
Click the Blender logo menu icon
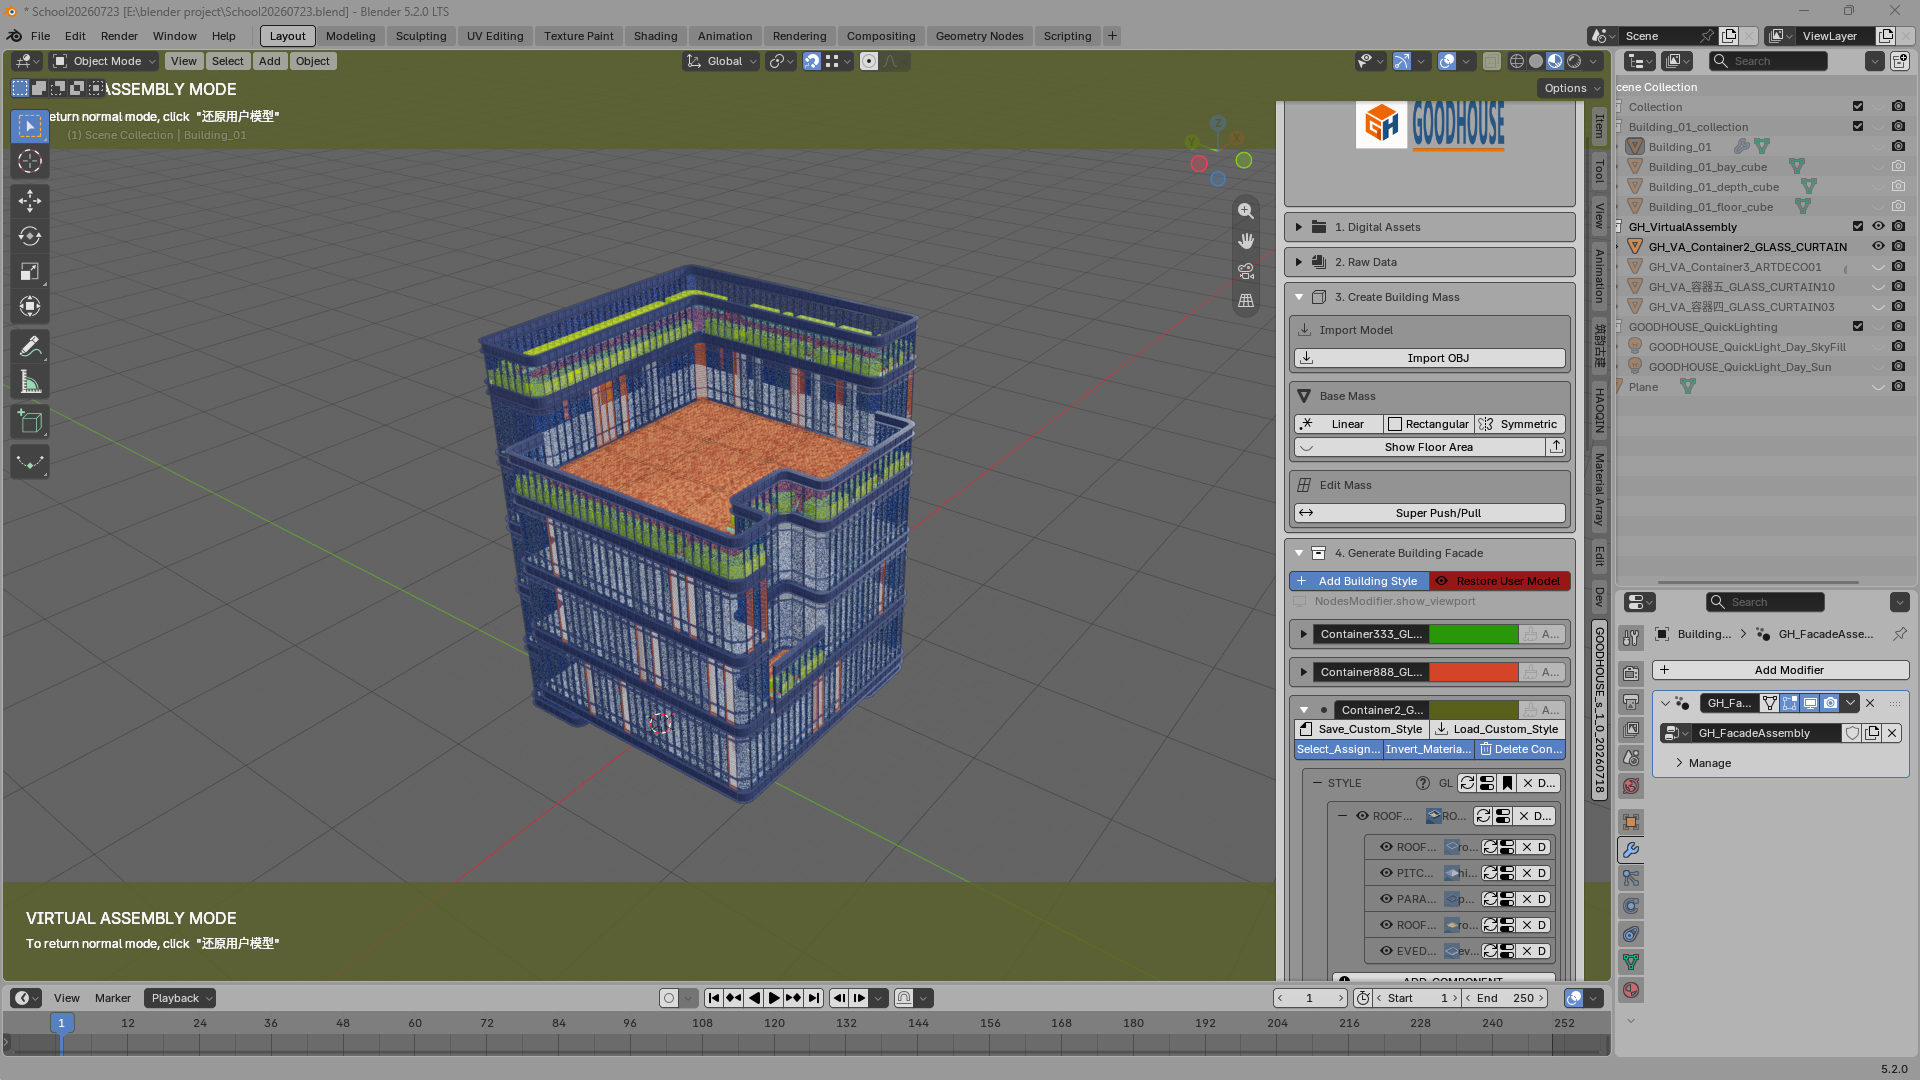click(14, 36)
